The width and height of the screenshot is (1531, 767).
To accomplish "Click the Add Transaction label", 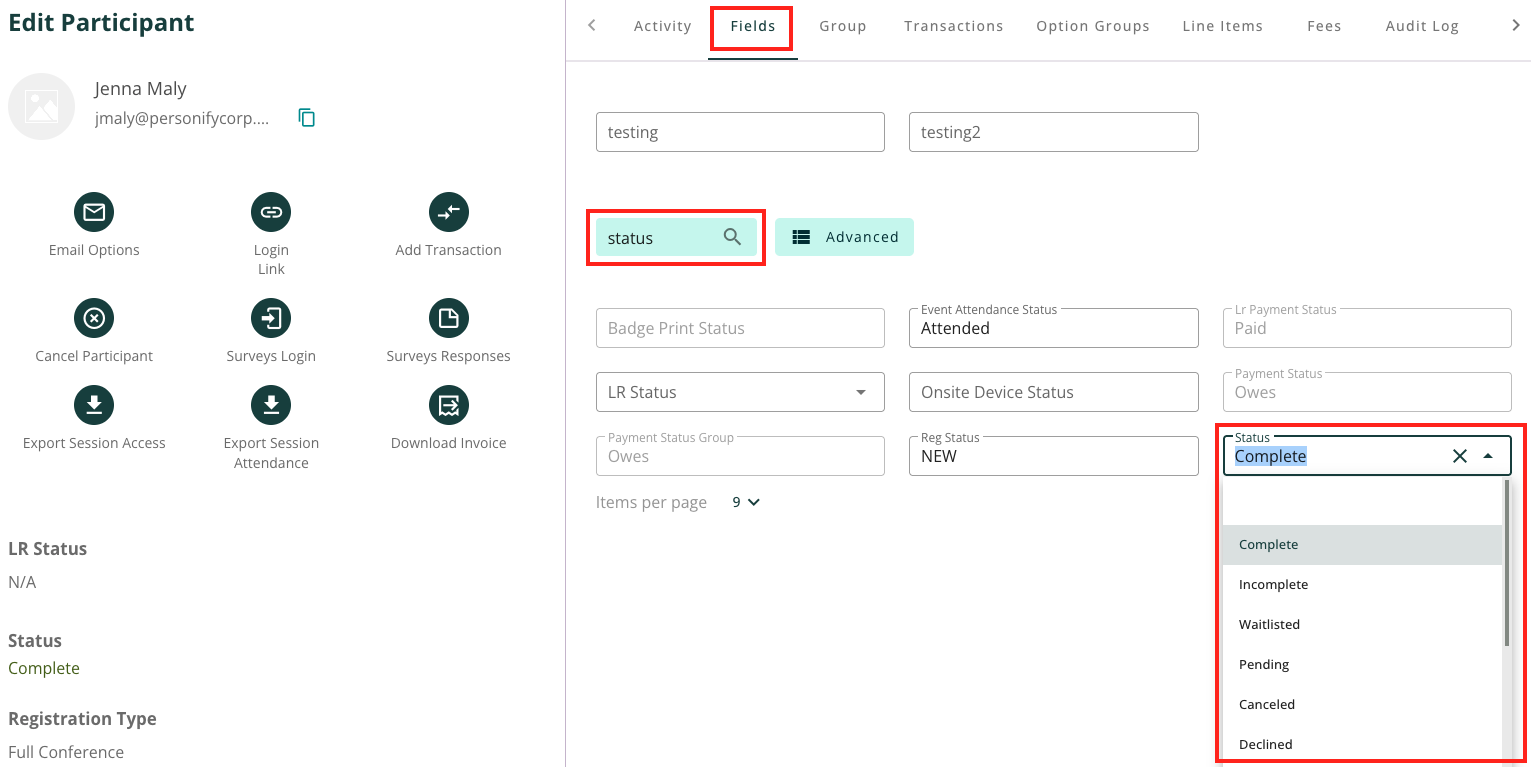I will tap(449, 250).
